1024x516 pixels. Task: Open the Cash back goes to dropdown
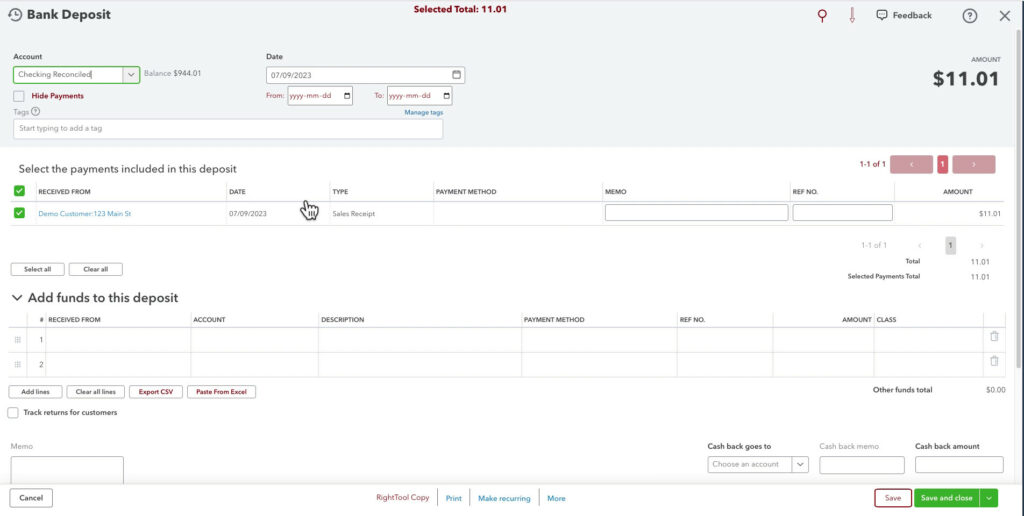799,465
